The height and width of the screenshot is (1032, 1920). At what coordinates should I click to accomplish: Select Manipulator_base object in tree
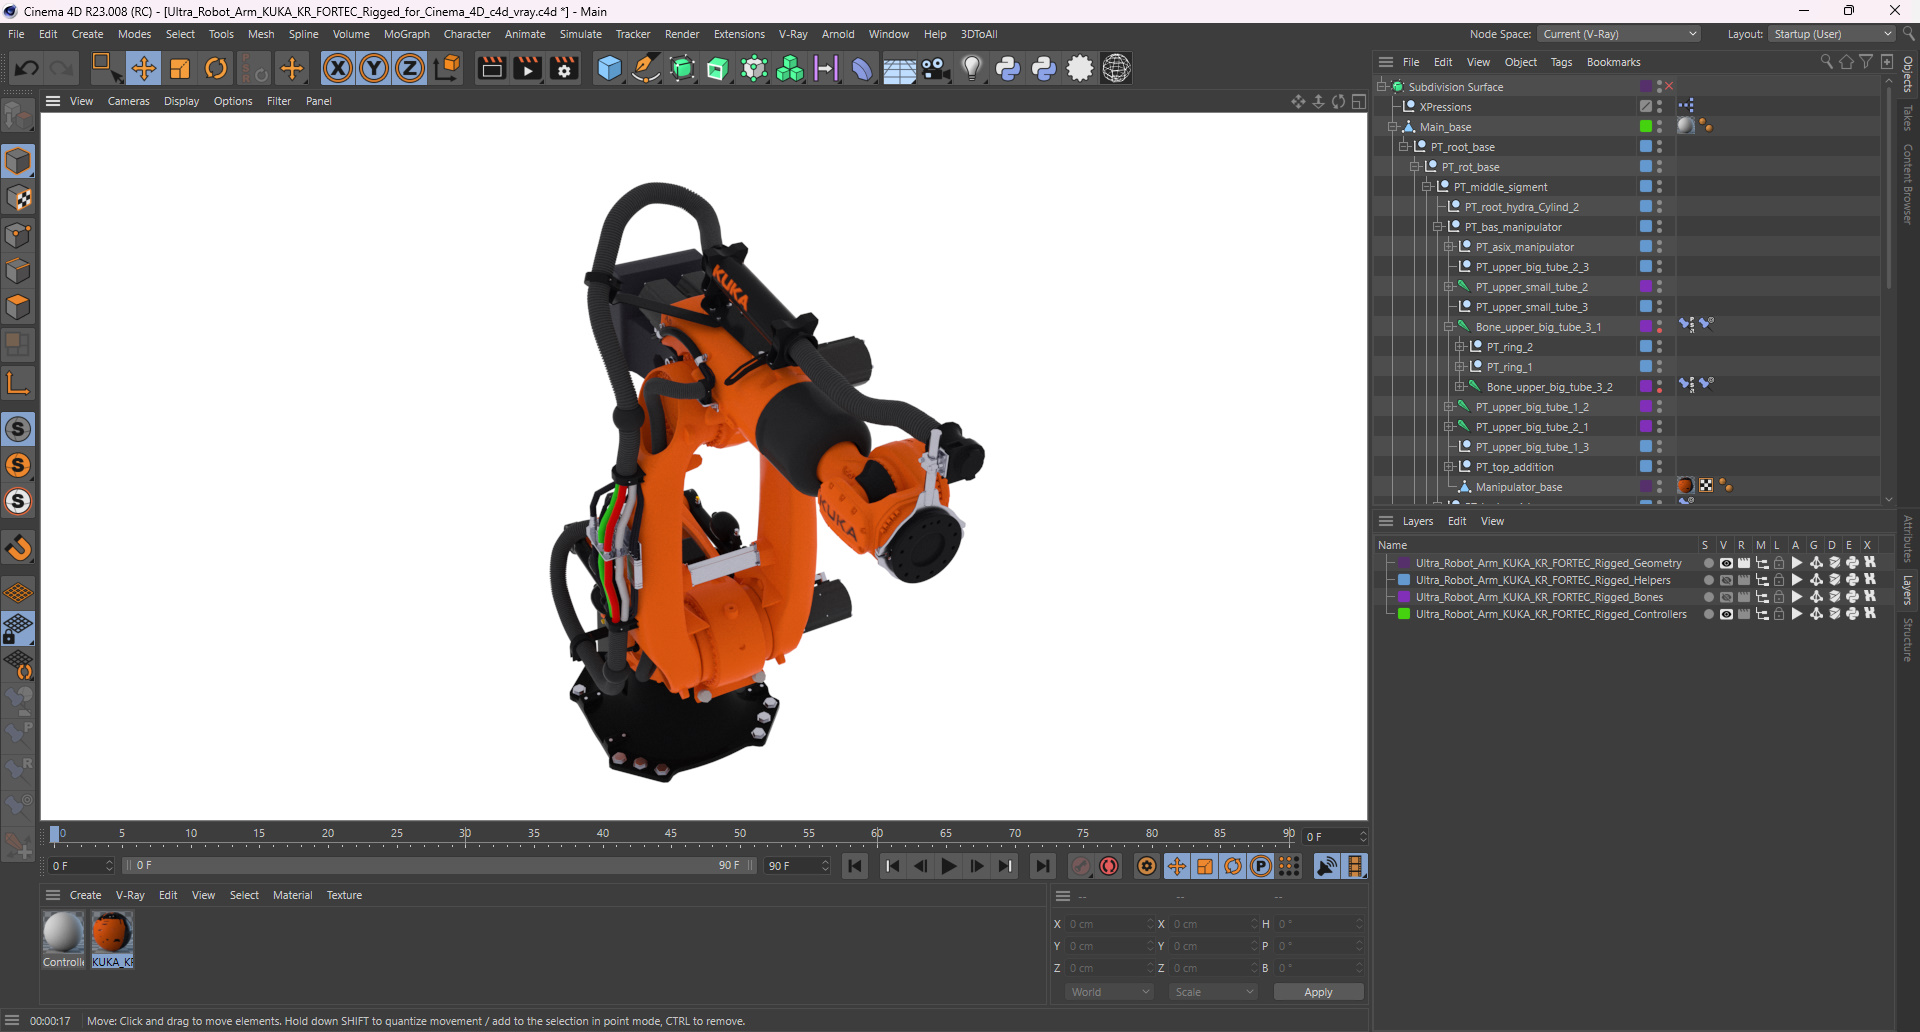coord(1518,487)
